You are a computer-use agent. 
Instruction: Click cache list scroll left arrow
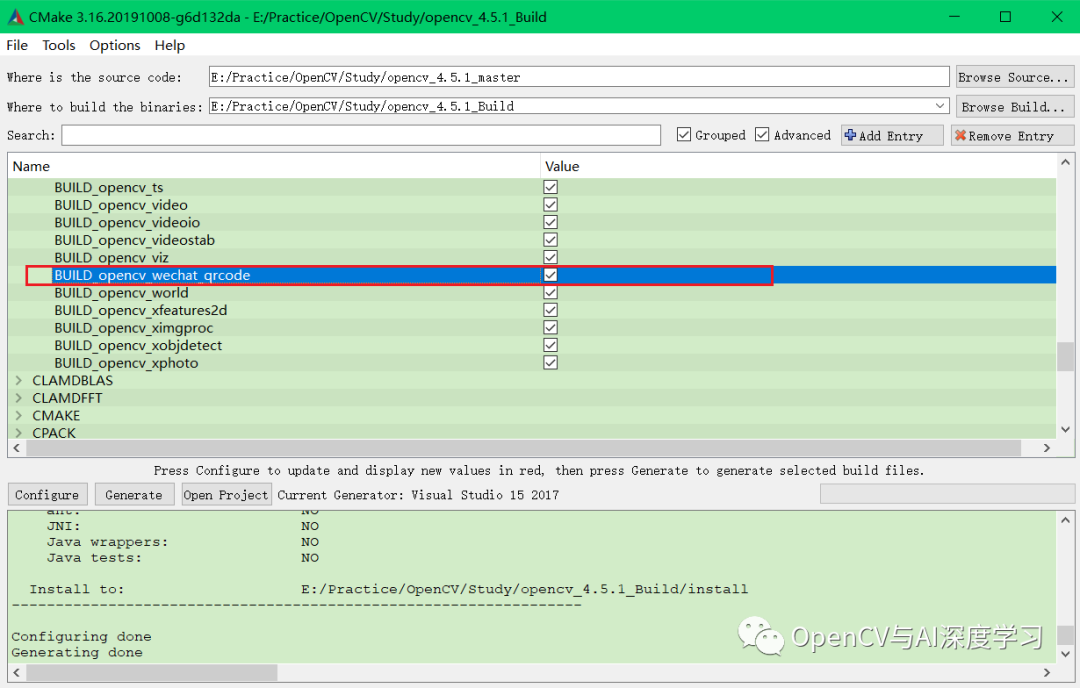click(x=17, y=448)
